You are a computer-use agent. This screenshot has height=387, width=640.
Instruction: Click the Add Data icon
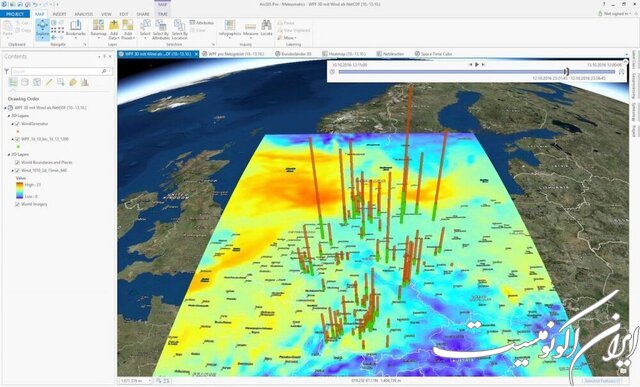[114, 29]
